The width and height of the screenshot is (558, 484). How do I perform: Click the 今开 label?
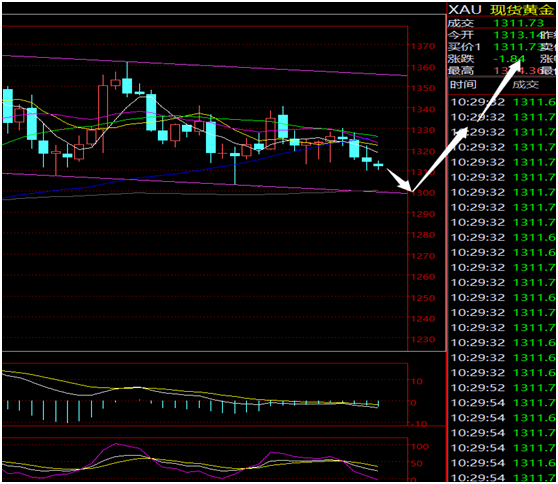[460, 35]
